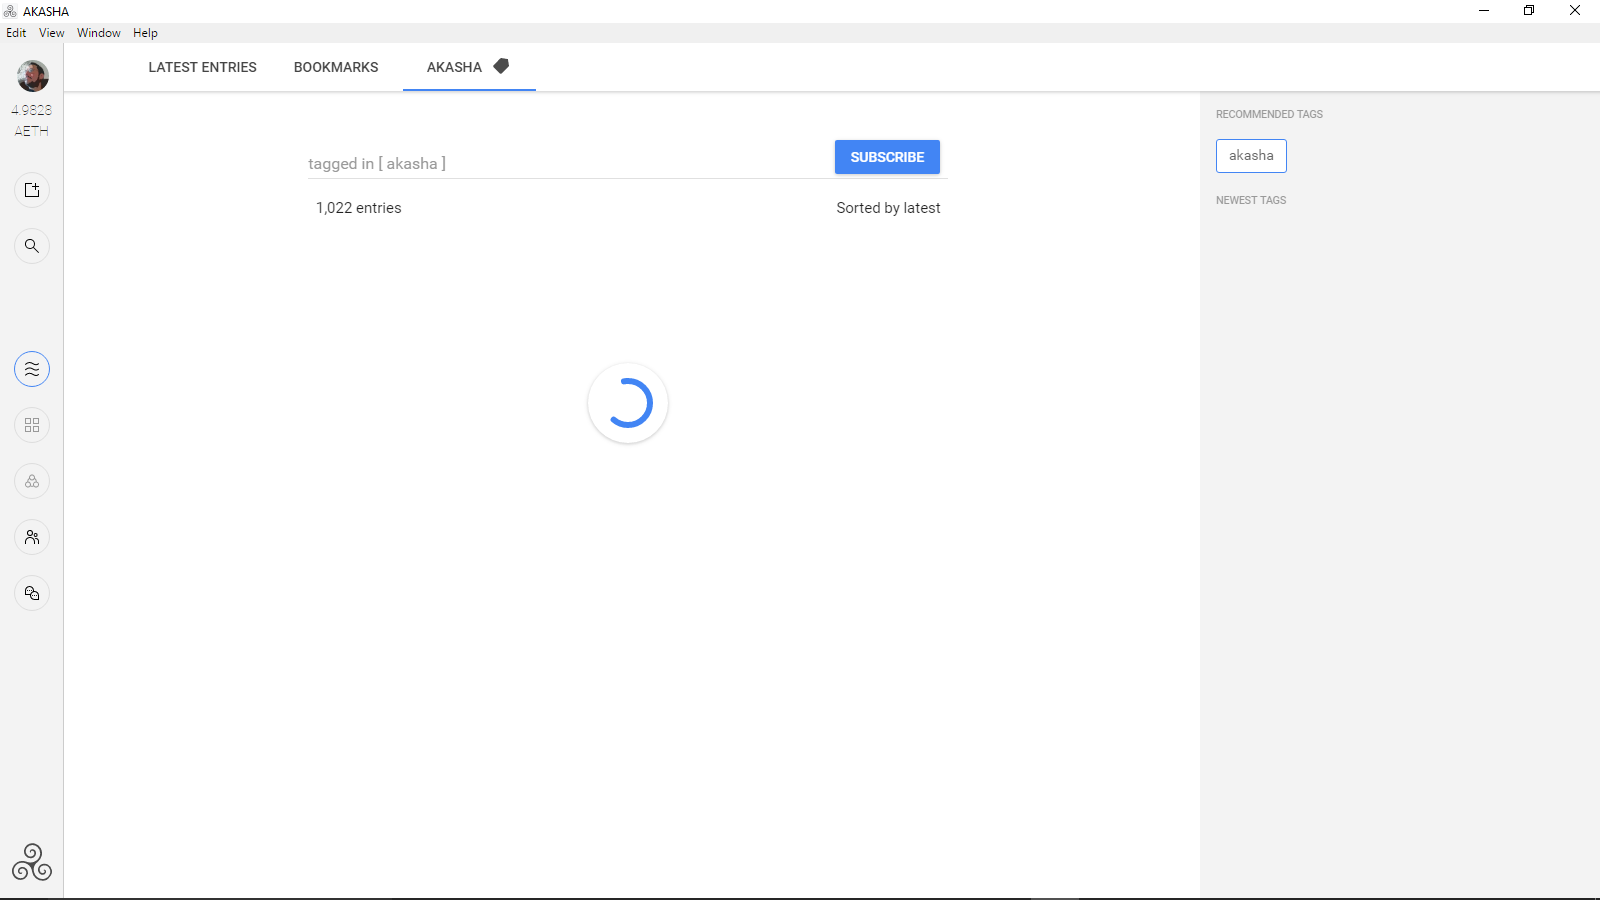
Task: Click the AKASHA title bar app icon
Action: pyautogui.click(x=10, y=11)
